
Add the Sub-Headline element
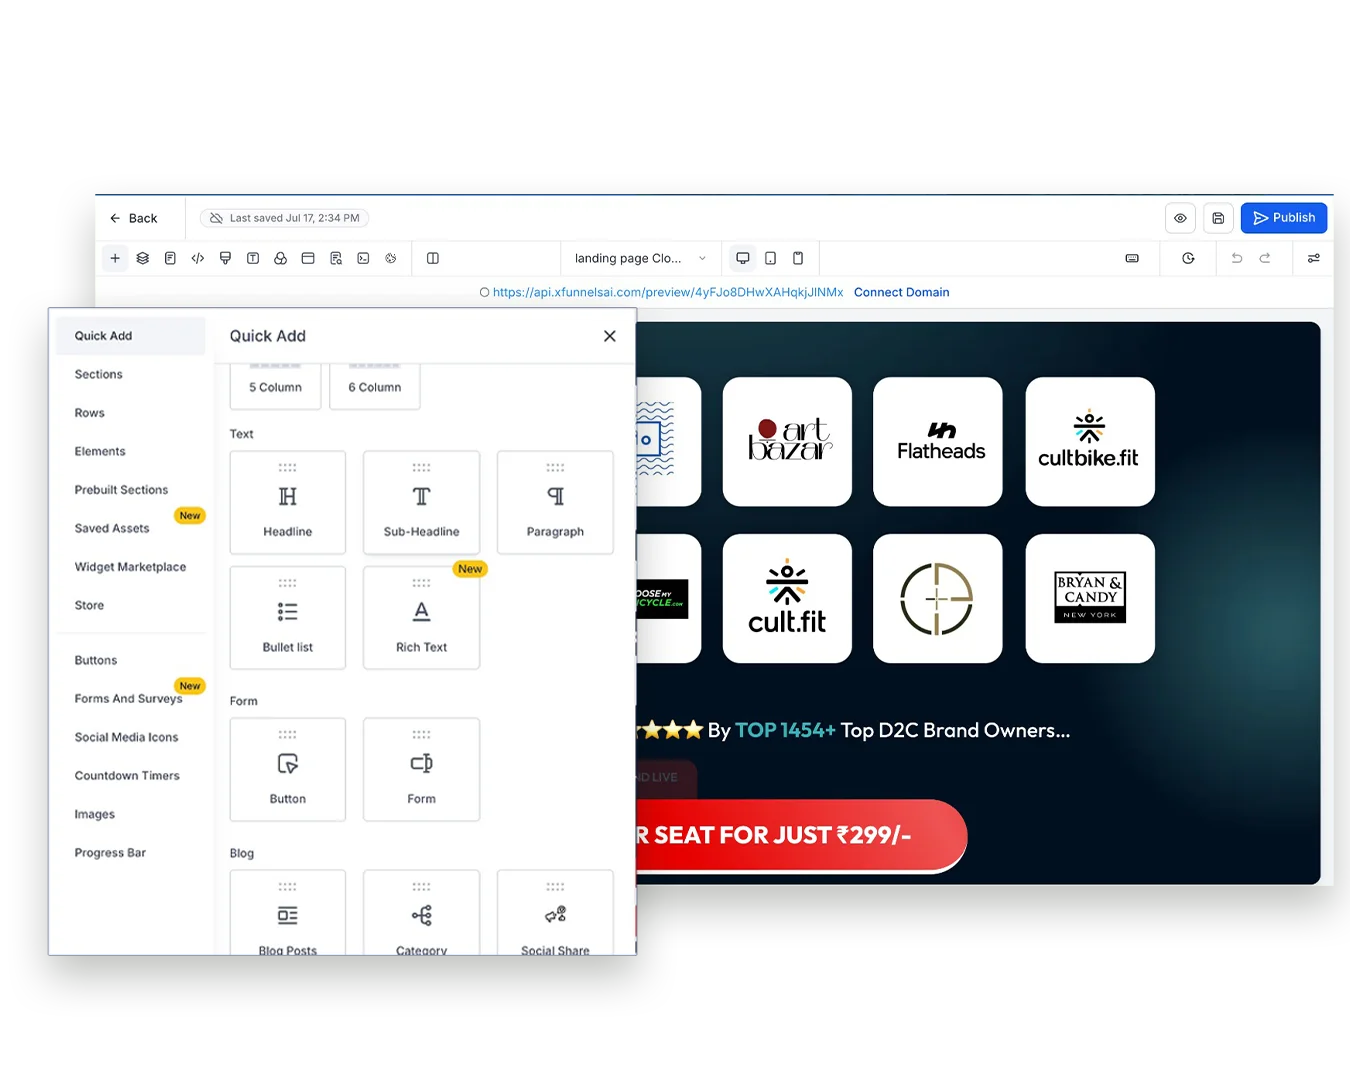point(422,502)
